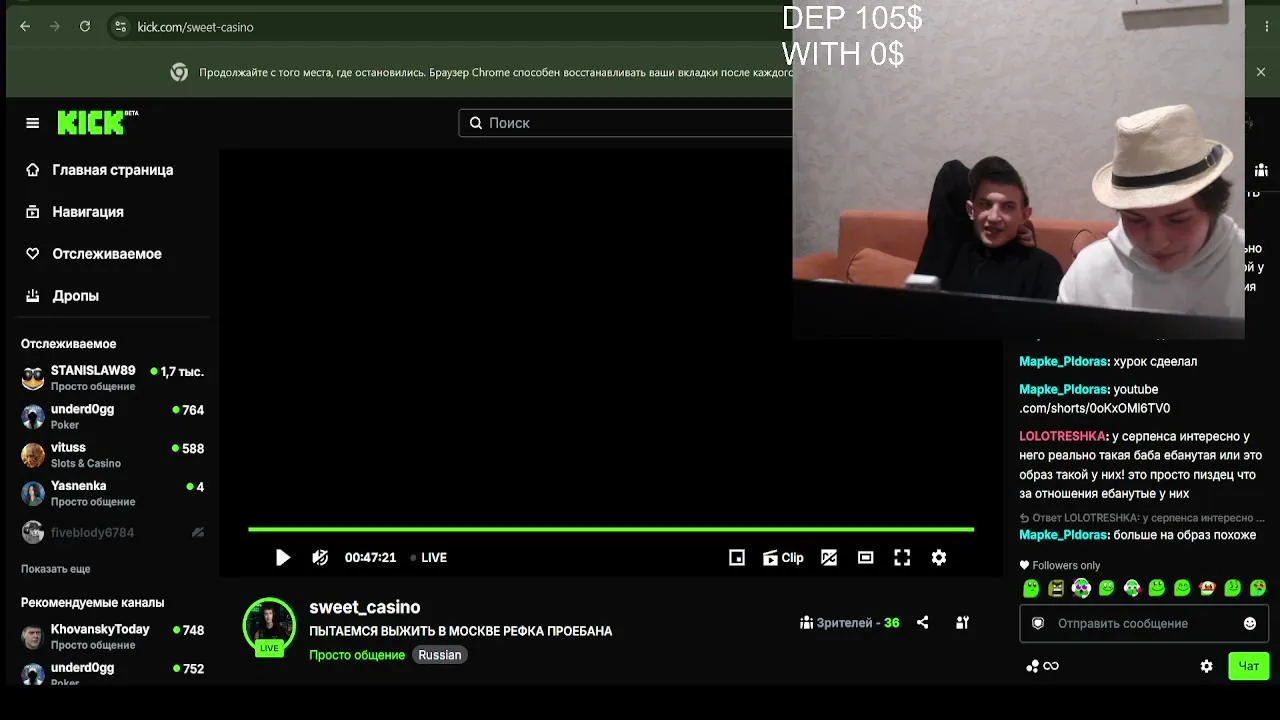This screenshot has width=1280, height=720.
Task: Click the crossed-out chart icon in player
Action: tap(829, 558)
